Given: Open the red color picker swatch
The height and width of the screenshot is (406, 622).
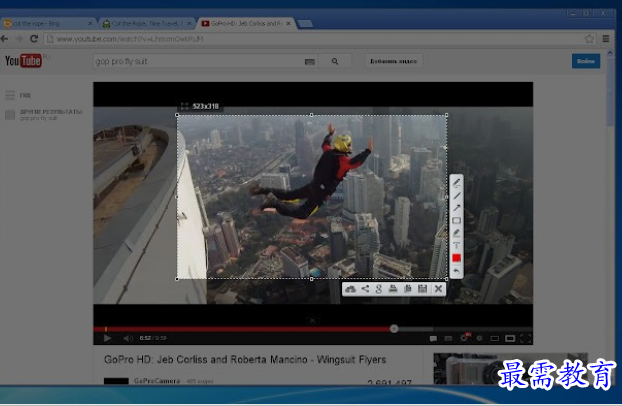Looking at the screenshot, I should point(457,258).
